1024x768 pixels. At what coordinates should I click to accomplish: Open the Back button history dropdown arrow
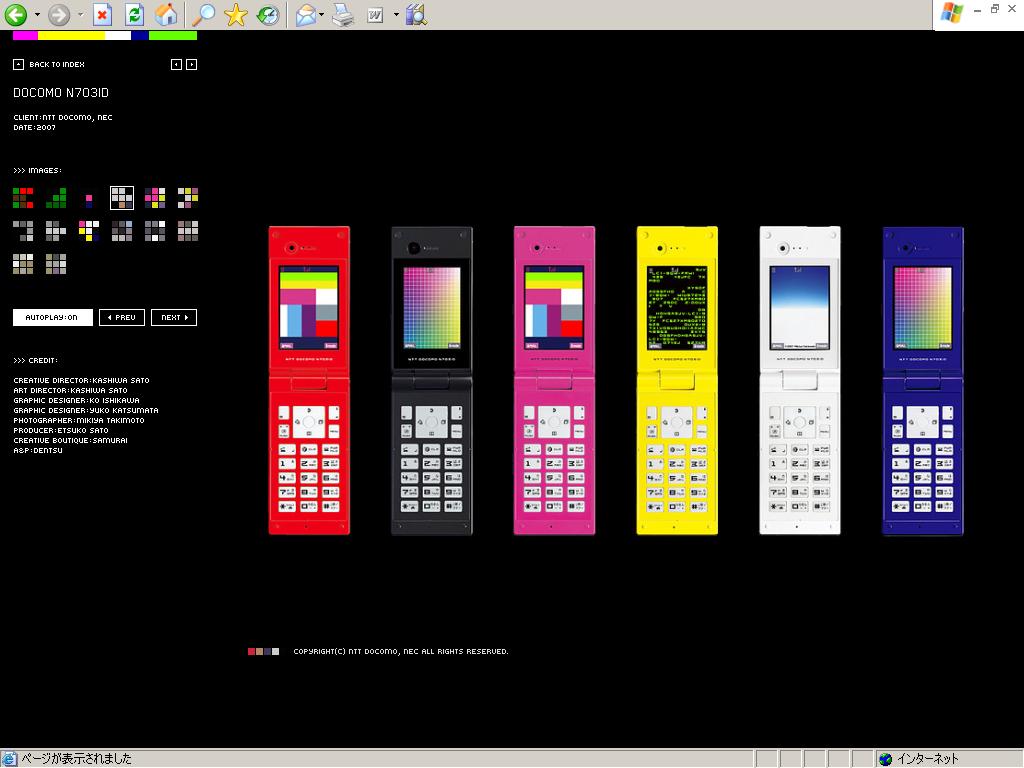pos(37,14)
